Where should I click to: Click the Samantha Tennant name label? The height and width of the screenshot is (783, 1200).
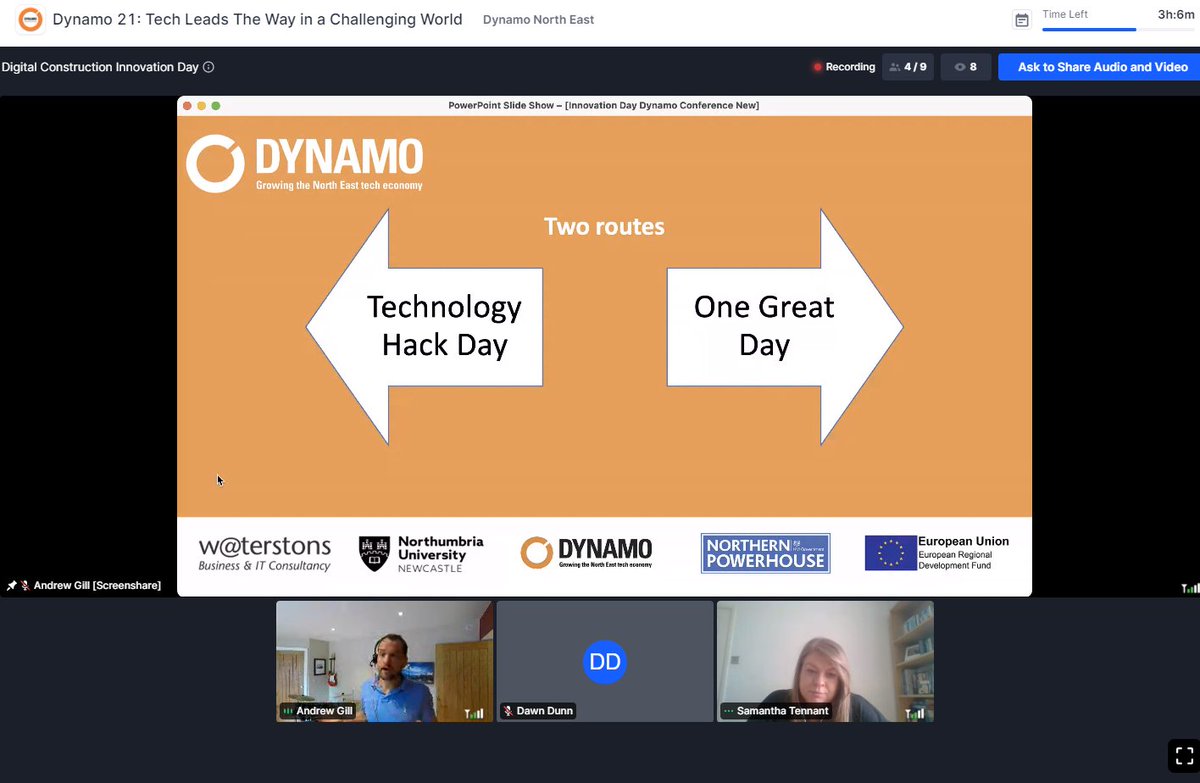pyautogui.click(x=781, y=711)
